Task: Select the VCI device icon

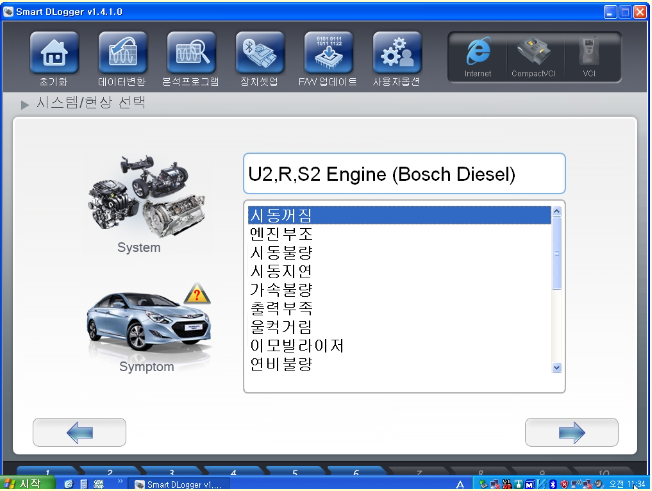Action: click(x=589, y=52)
